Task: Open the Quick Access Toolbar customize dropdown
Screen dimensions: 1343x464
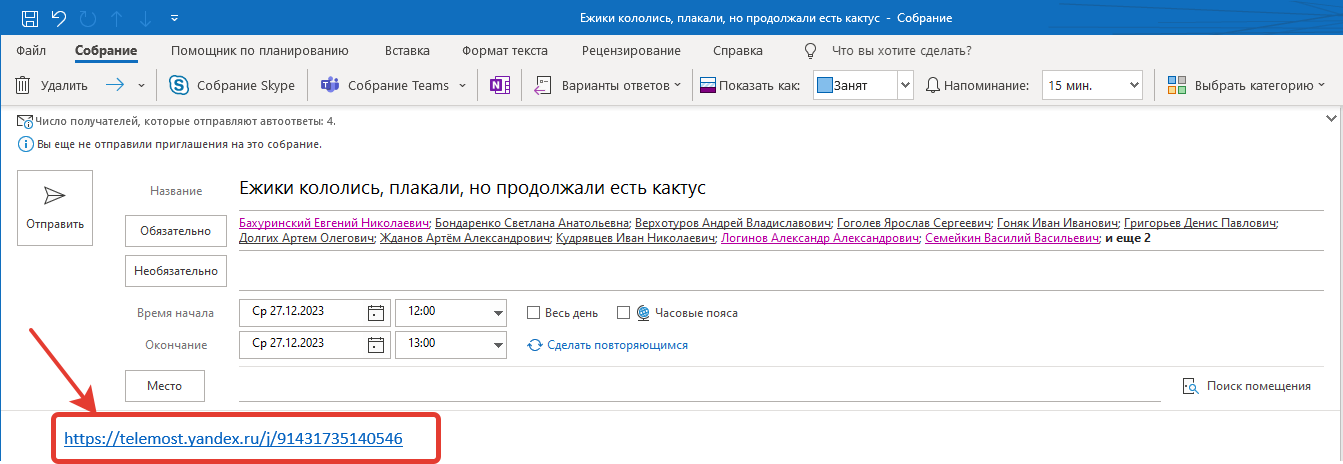Action: pyautogui.click(x=175, y=18)
